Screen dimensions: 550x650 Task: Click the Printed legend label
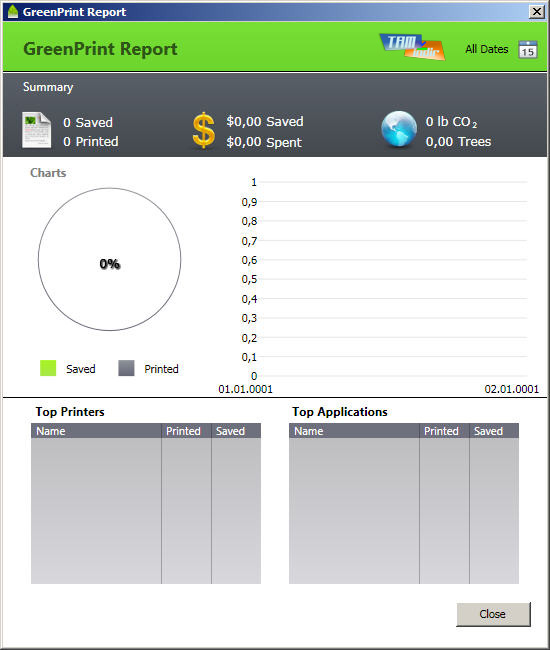(x=161, y=369)
